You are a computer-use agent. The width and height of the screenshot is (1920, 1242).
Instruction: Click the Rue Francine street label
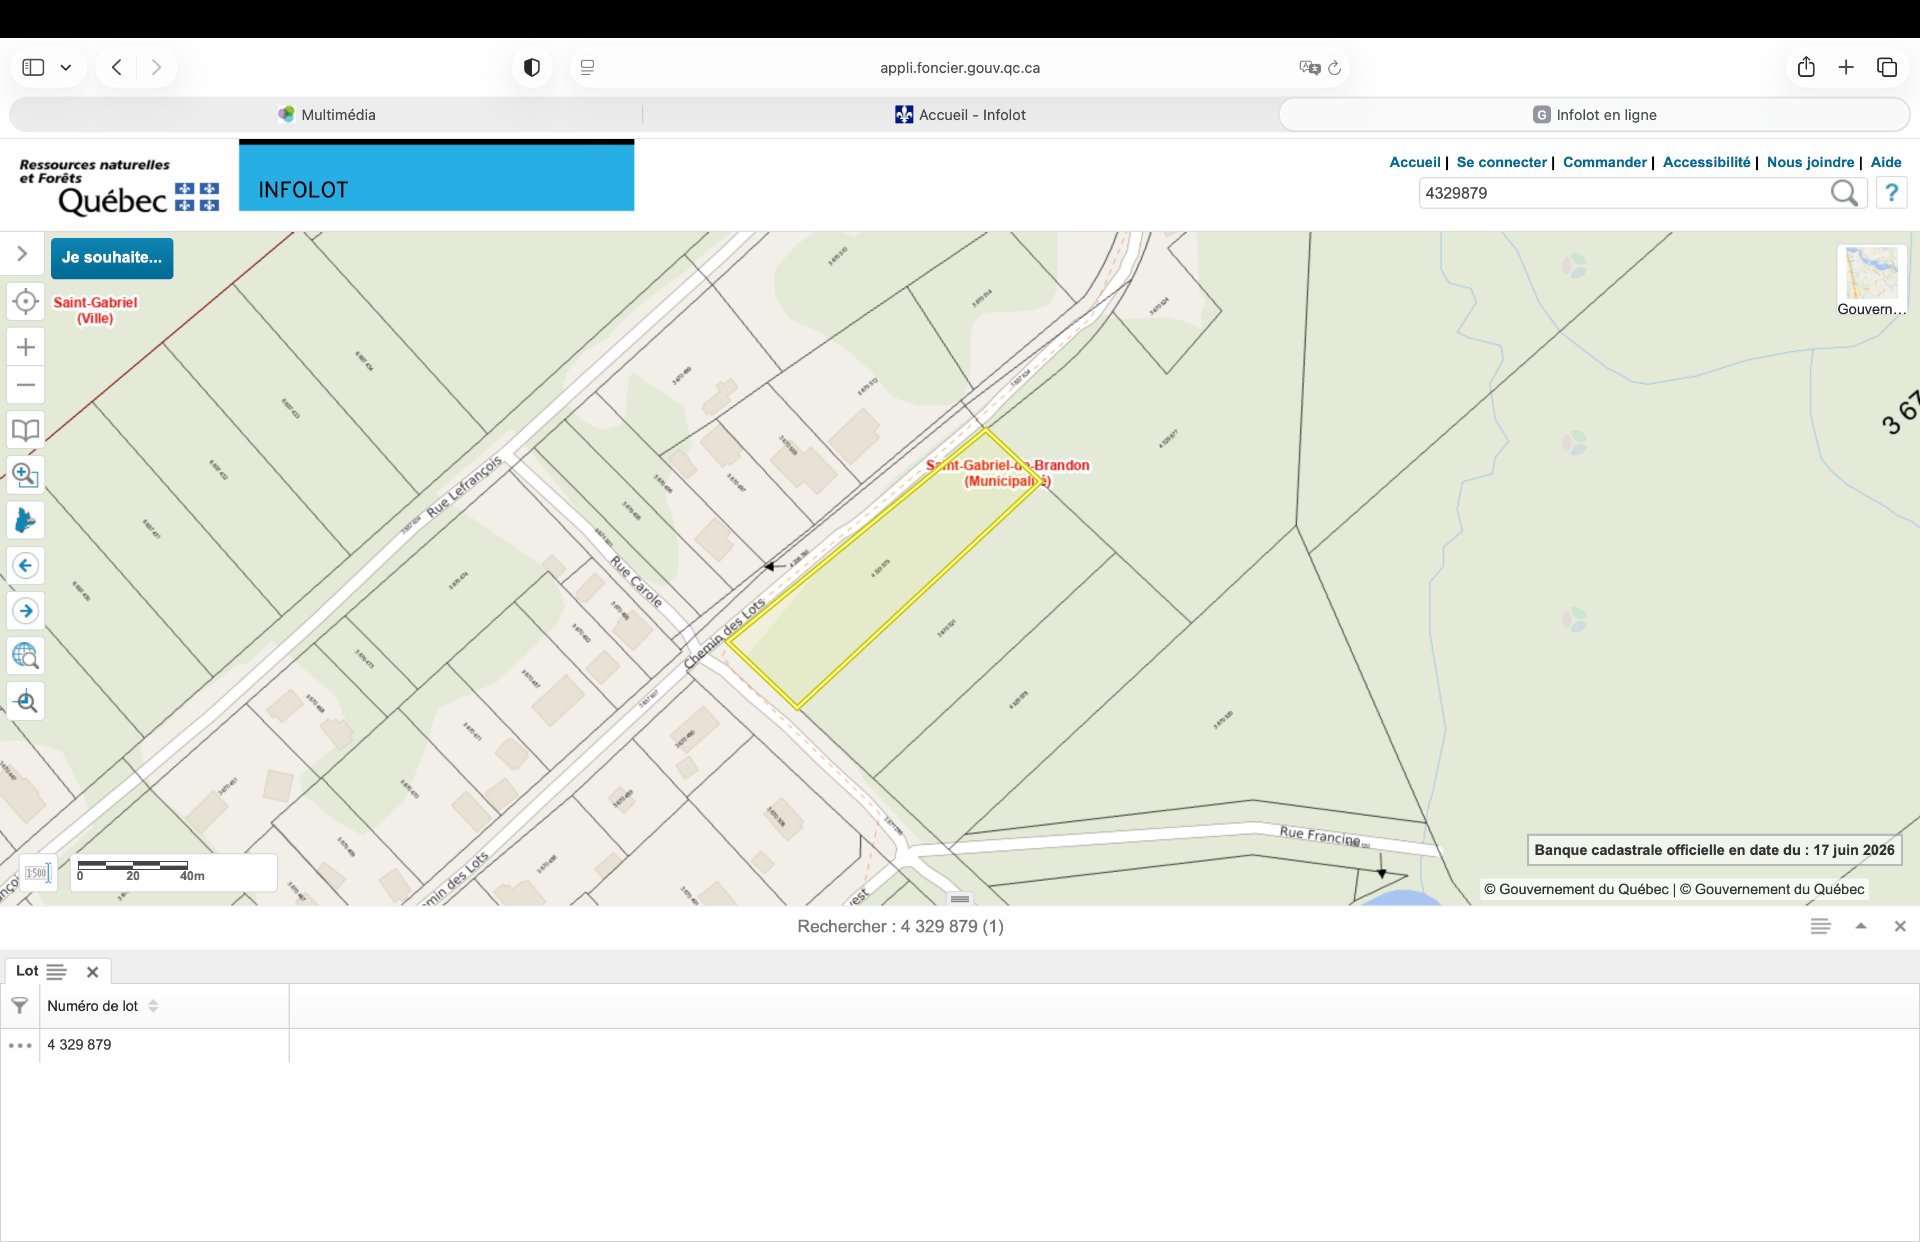(1320, 835)
